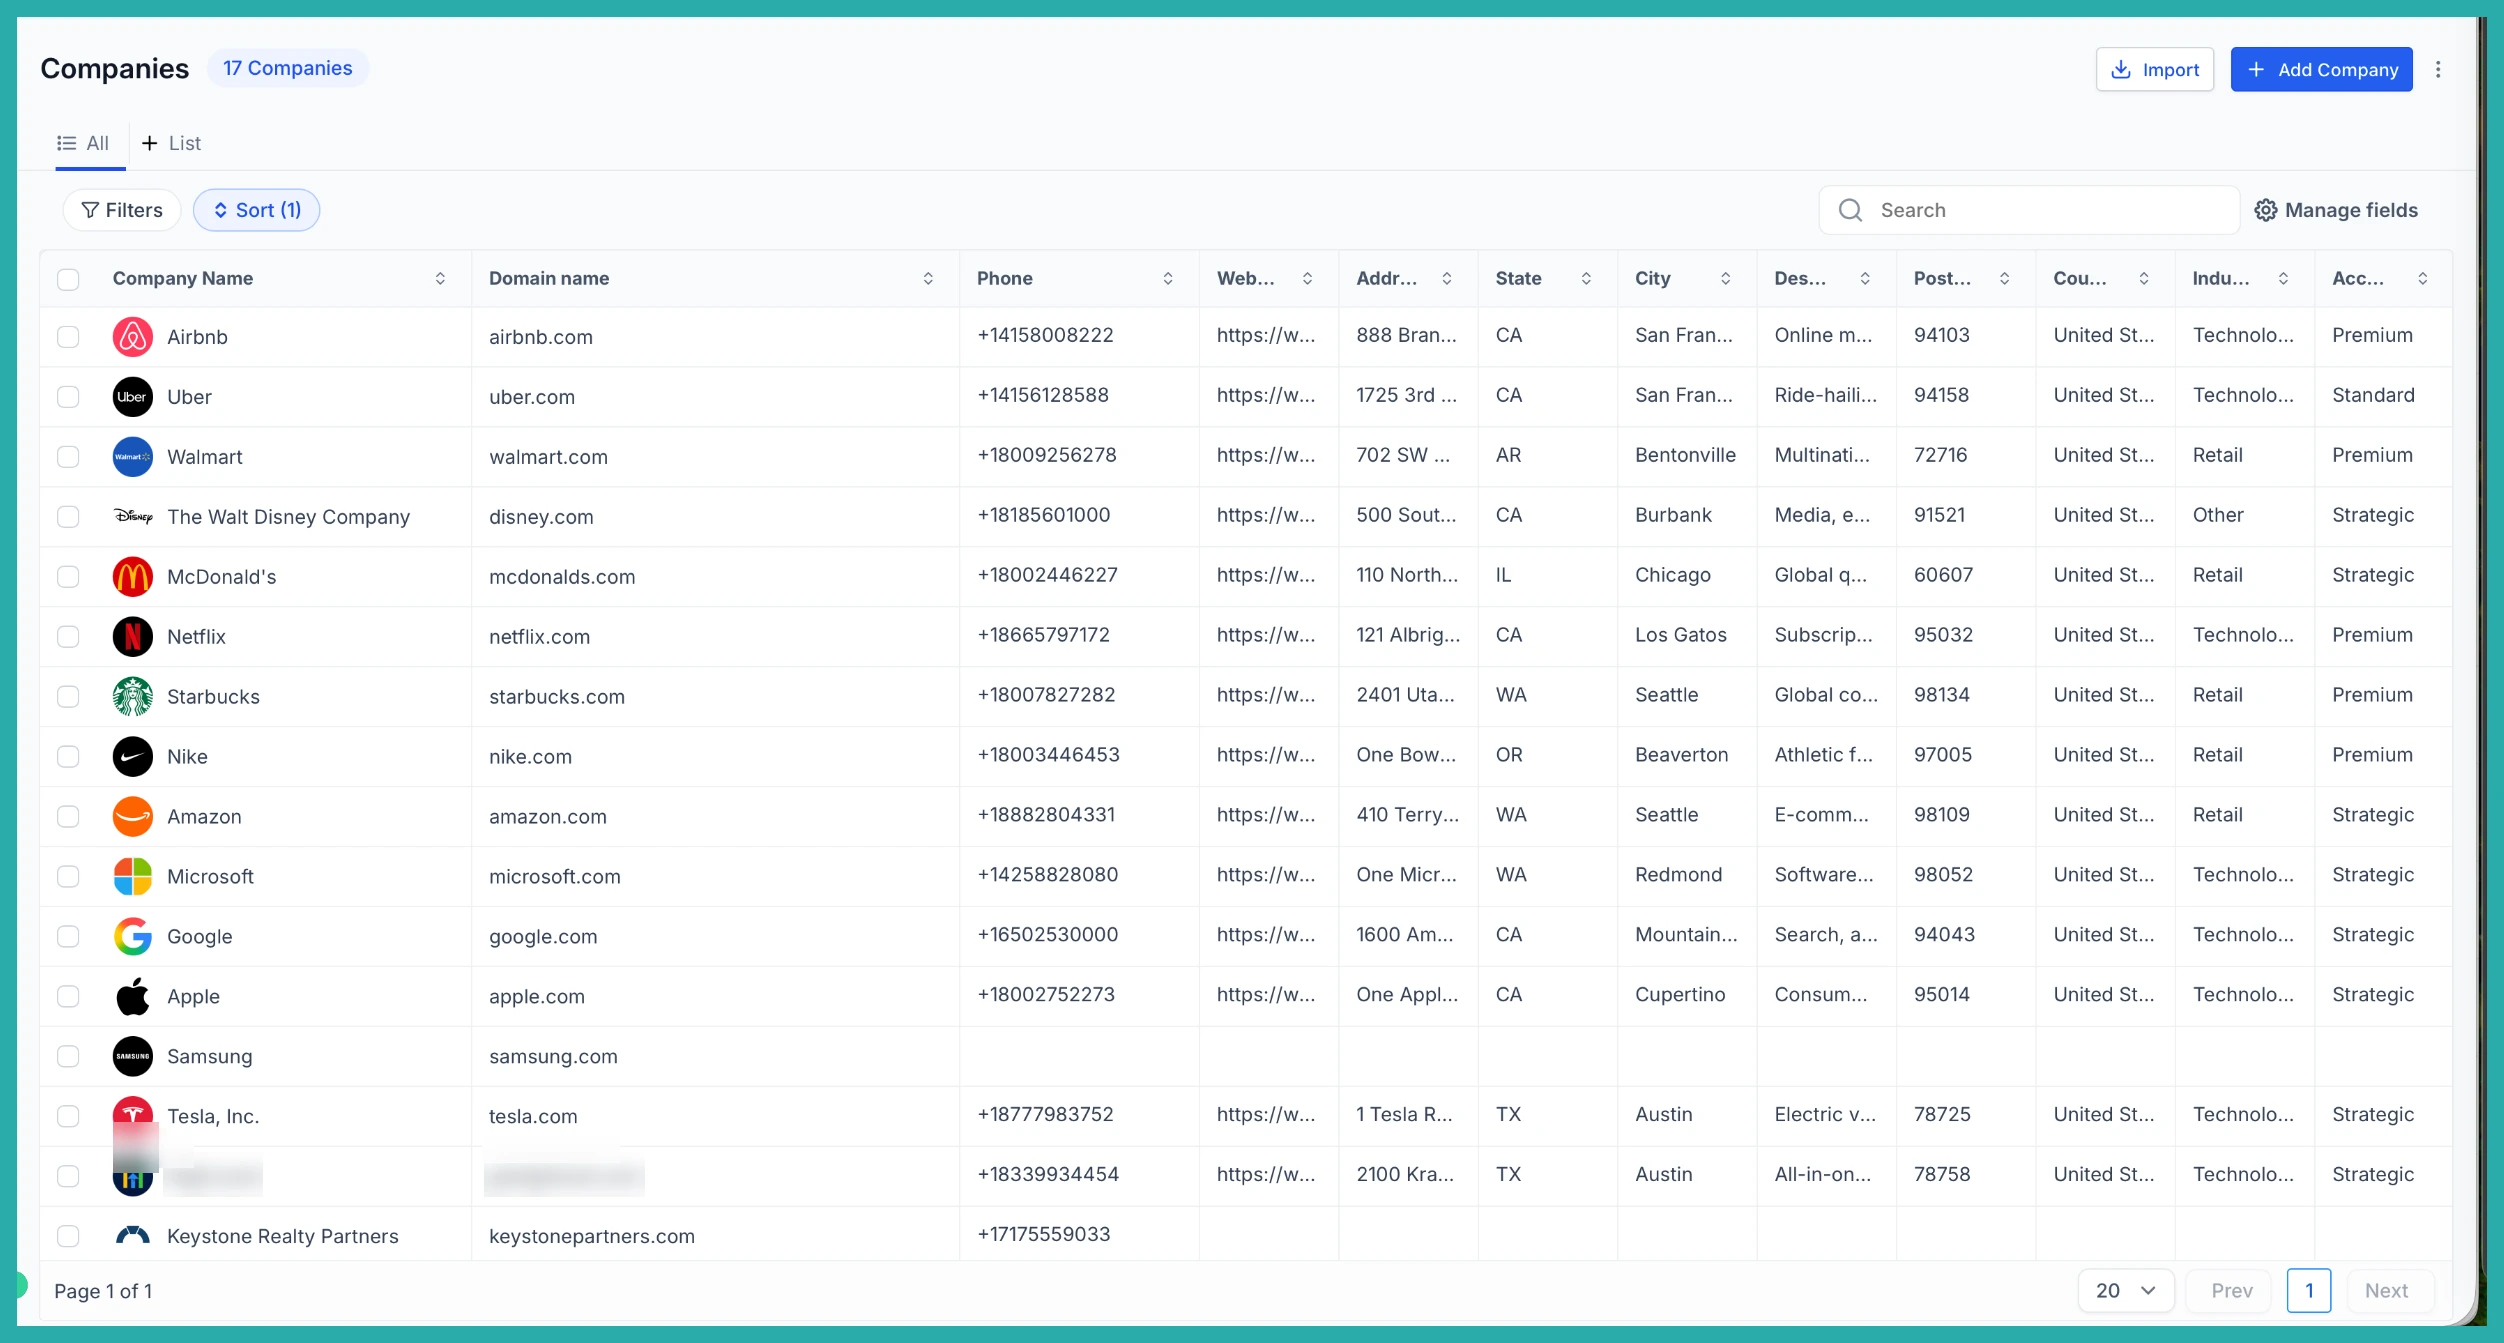This screenshot has height=1343, width=2504.
Task: Check the Netflix row checkbox
Action: click(x=68, y=637)
